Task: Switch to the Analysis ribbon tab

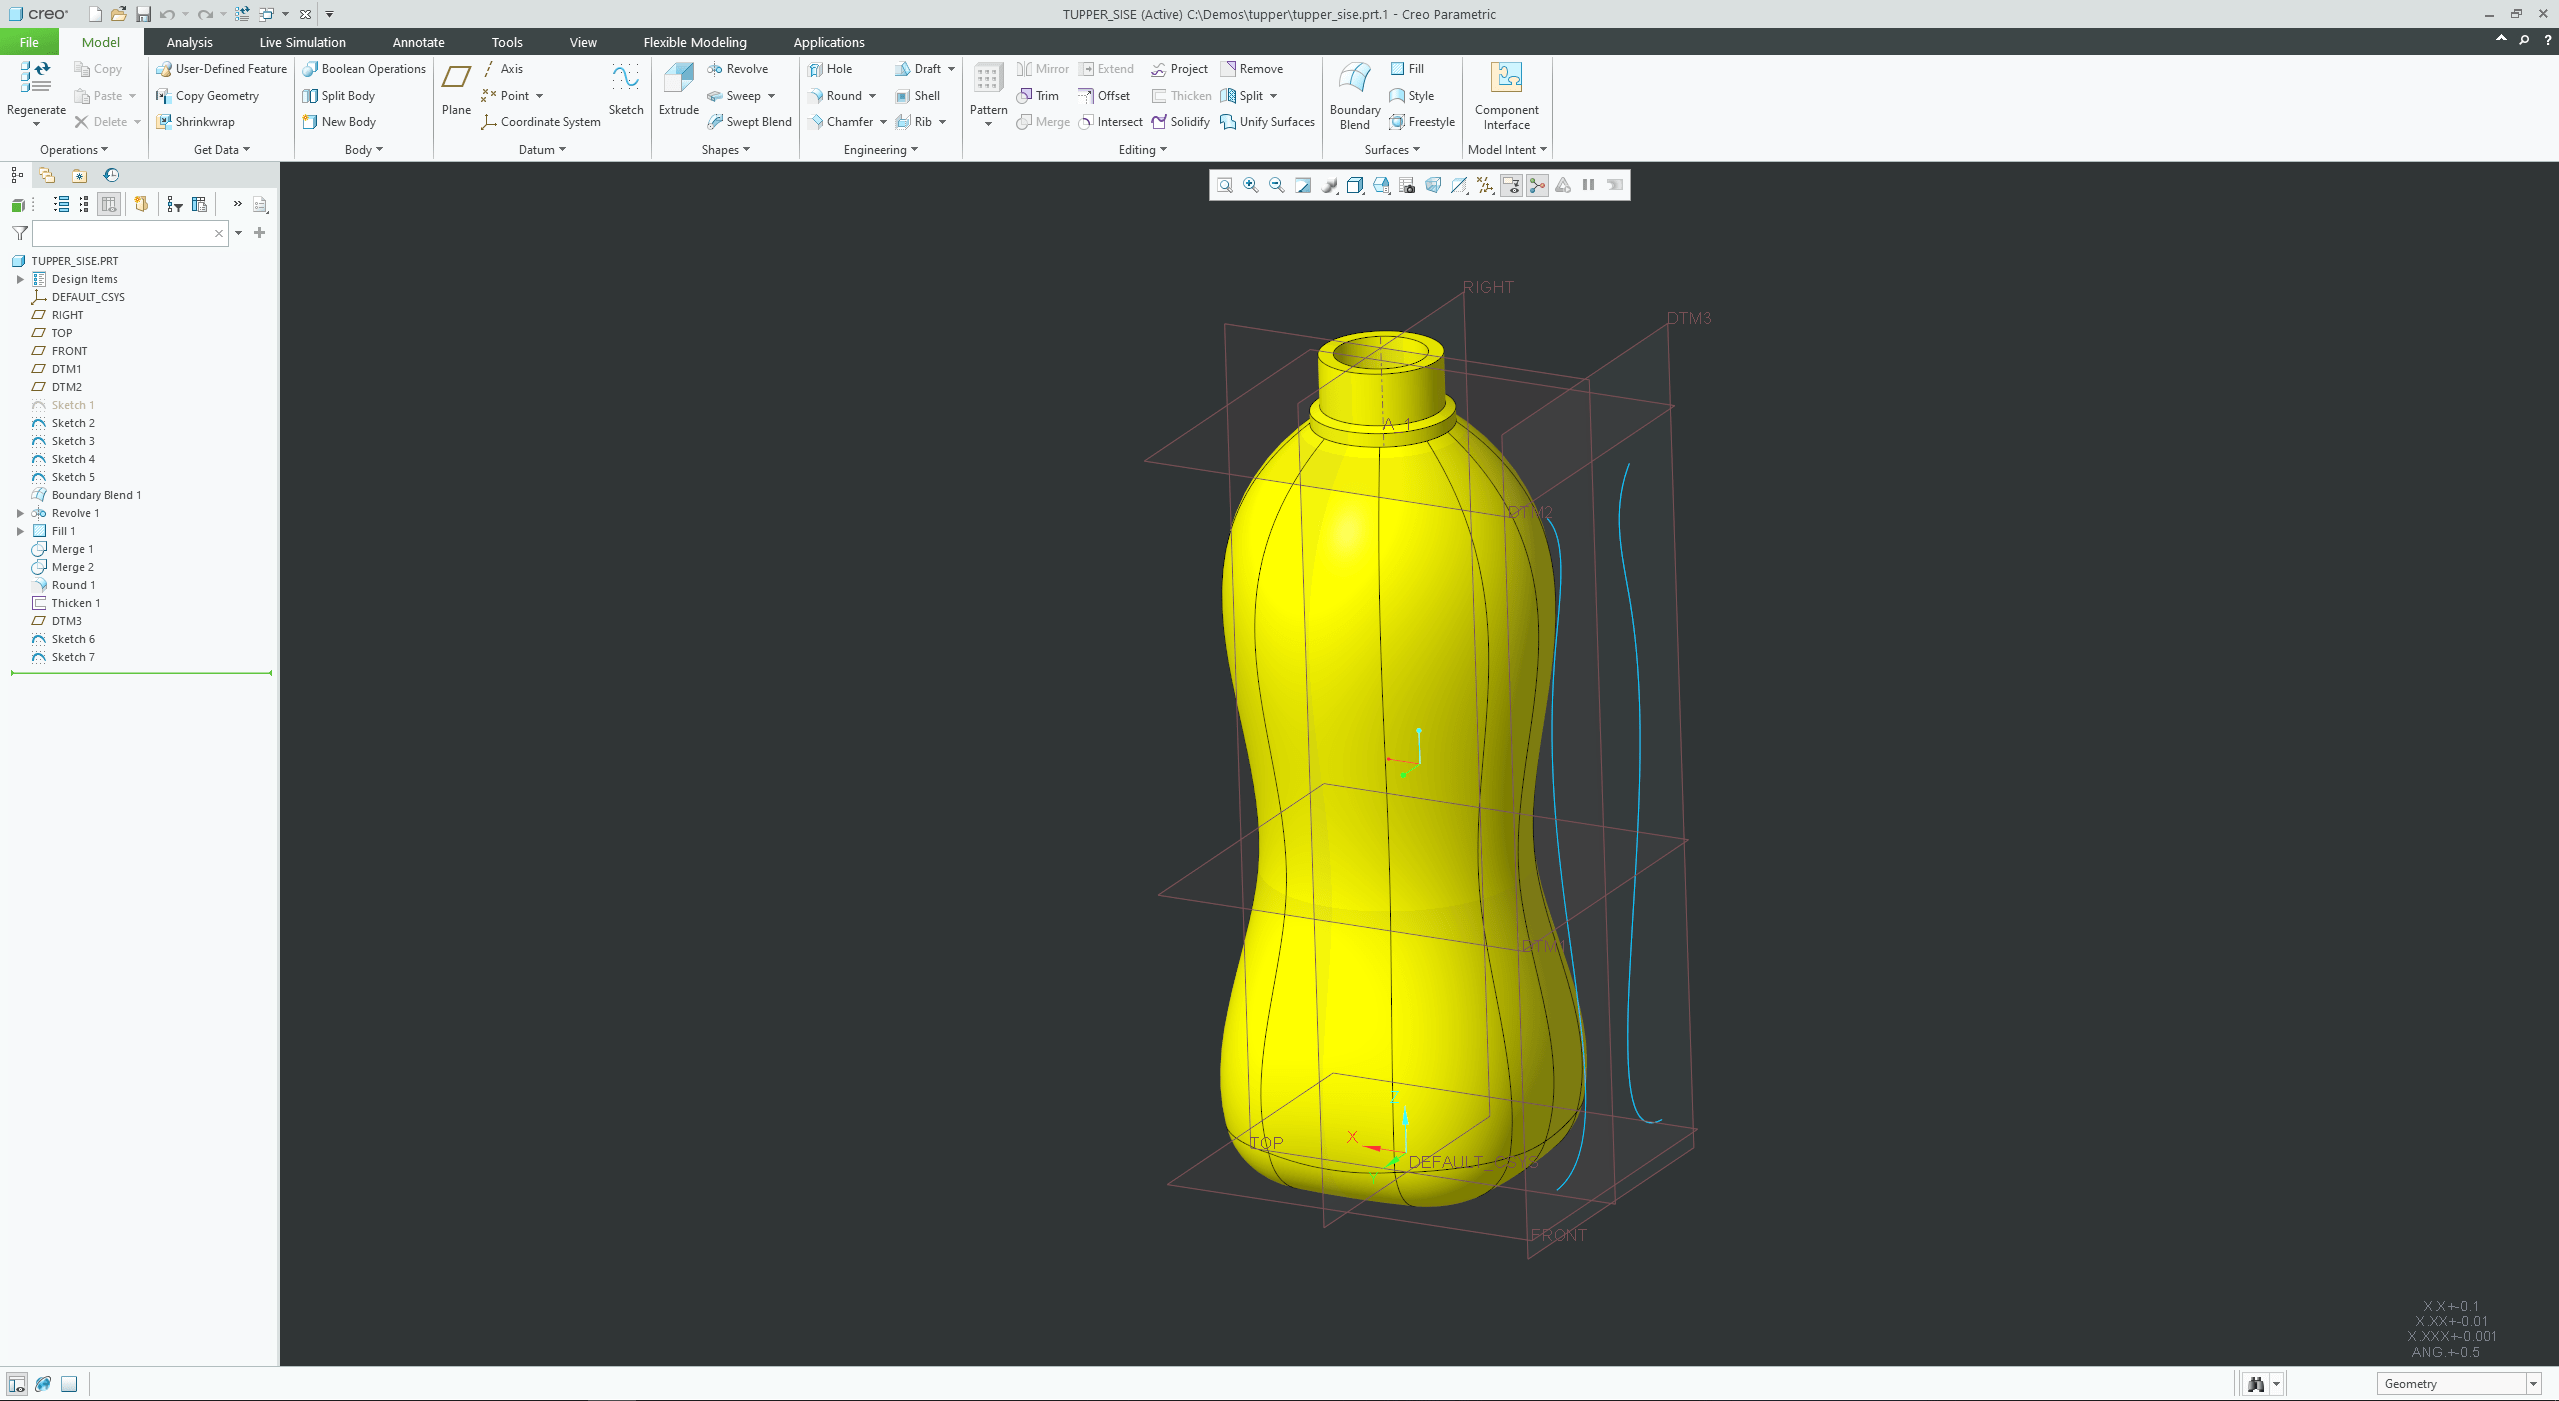Action: point(189,42)
